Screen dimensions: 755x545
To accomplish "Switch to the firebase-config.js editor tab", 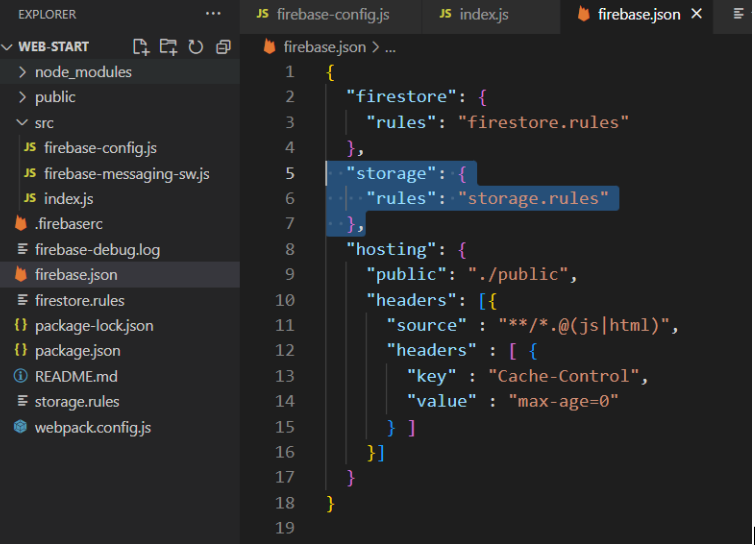I will coord(331,15).
